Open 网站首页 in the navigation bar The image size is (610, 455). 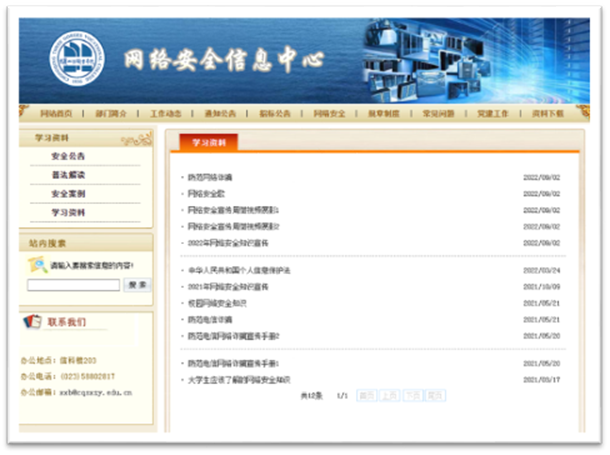click(56, 114)
